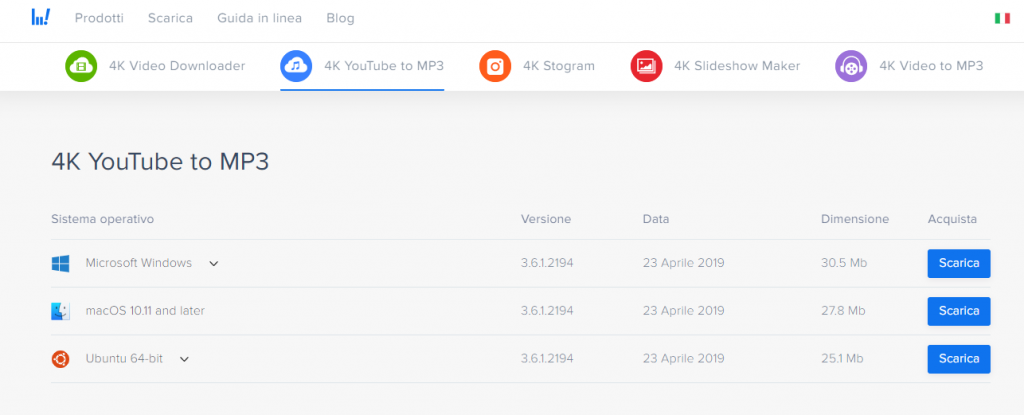1024x415 pixels.
Task: Click the purple Video to MP3 icon
Action: [x=851, y=66]
